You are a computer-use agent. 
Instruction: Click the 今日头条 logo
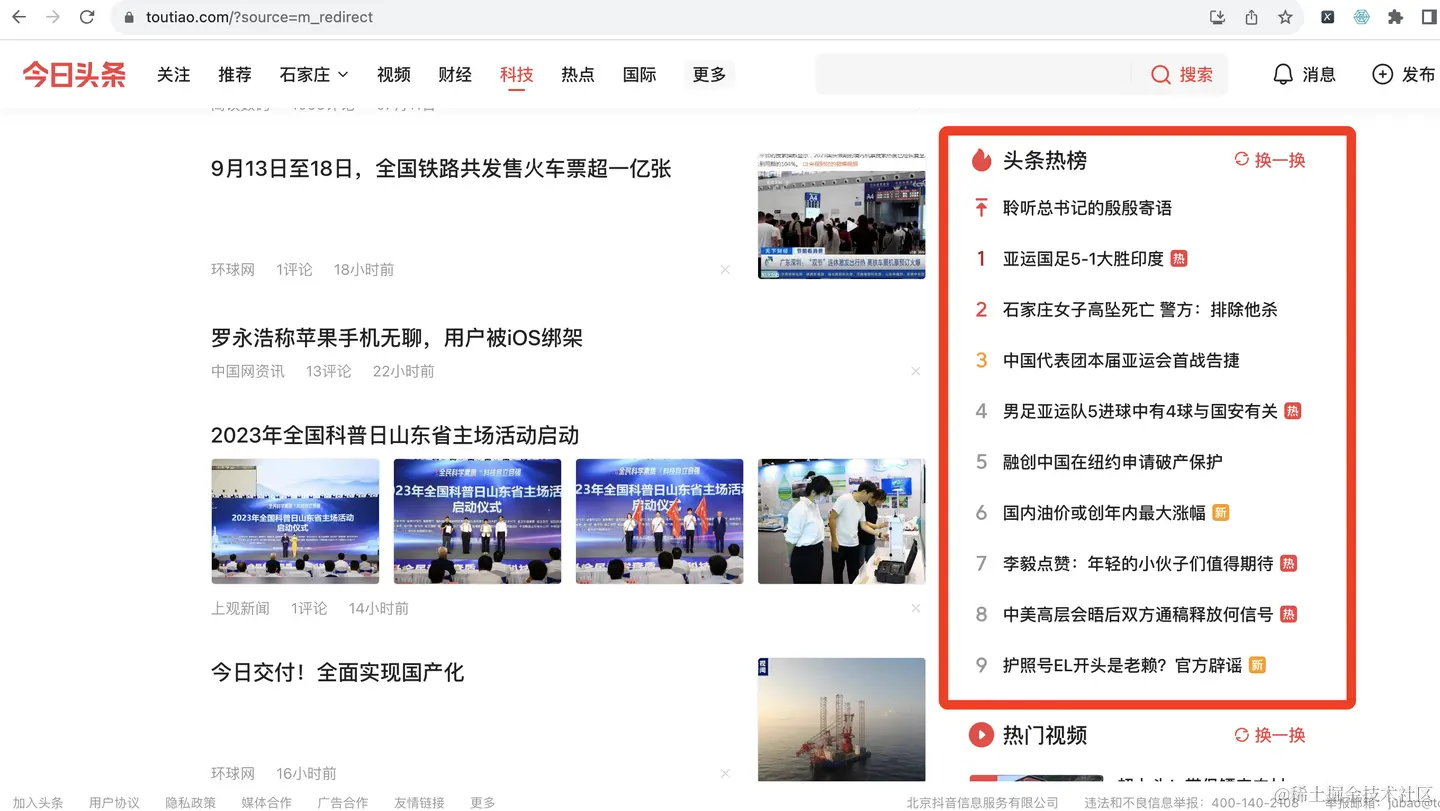[74, 74]
